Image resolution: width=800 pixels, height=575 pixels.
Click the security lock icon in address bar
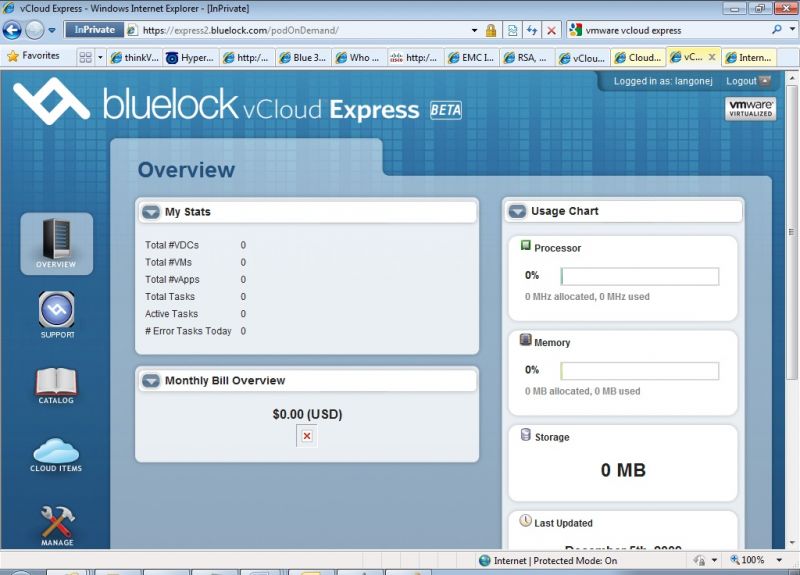(x=491, y=30)
